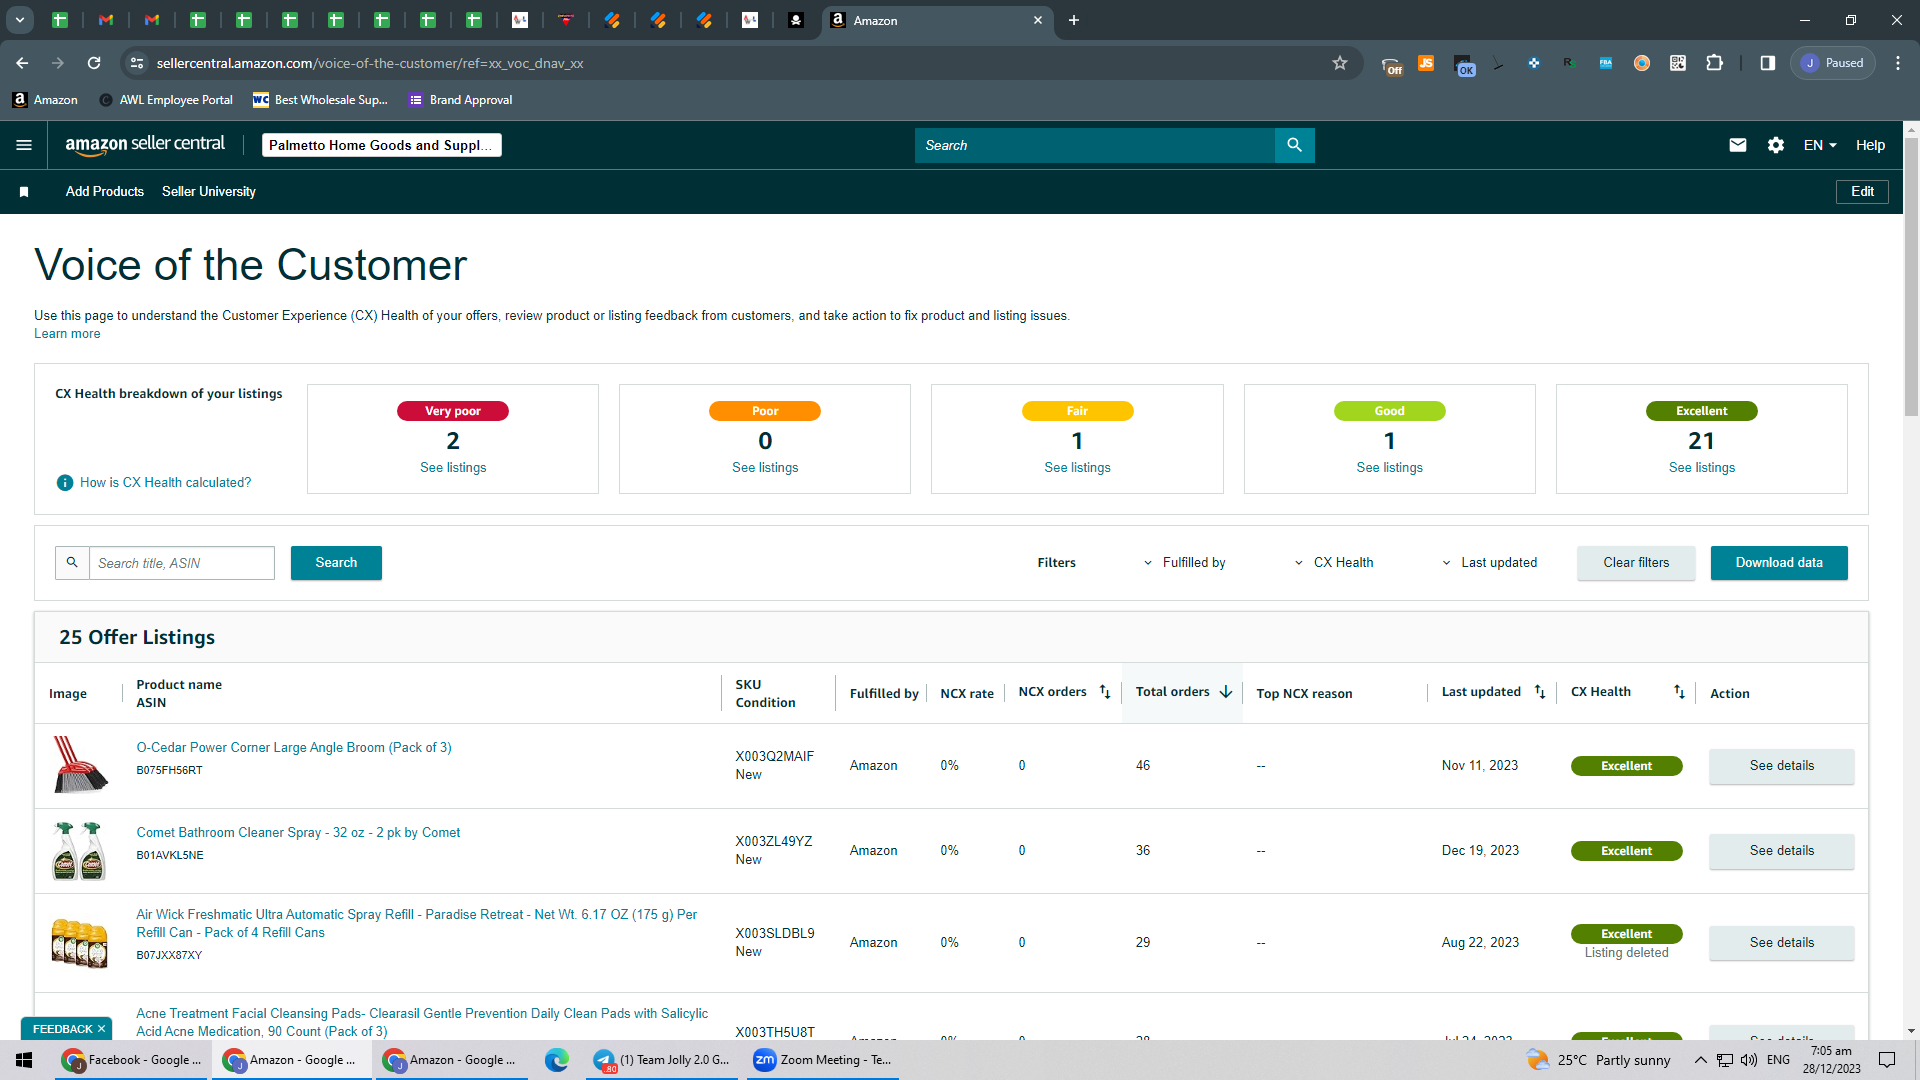The height and width of the screenshot is (1080, 1920).
Task: Sort by CX Health arrows icon
Action: coord(1679,692)
